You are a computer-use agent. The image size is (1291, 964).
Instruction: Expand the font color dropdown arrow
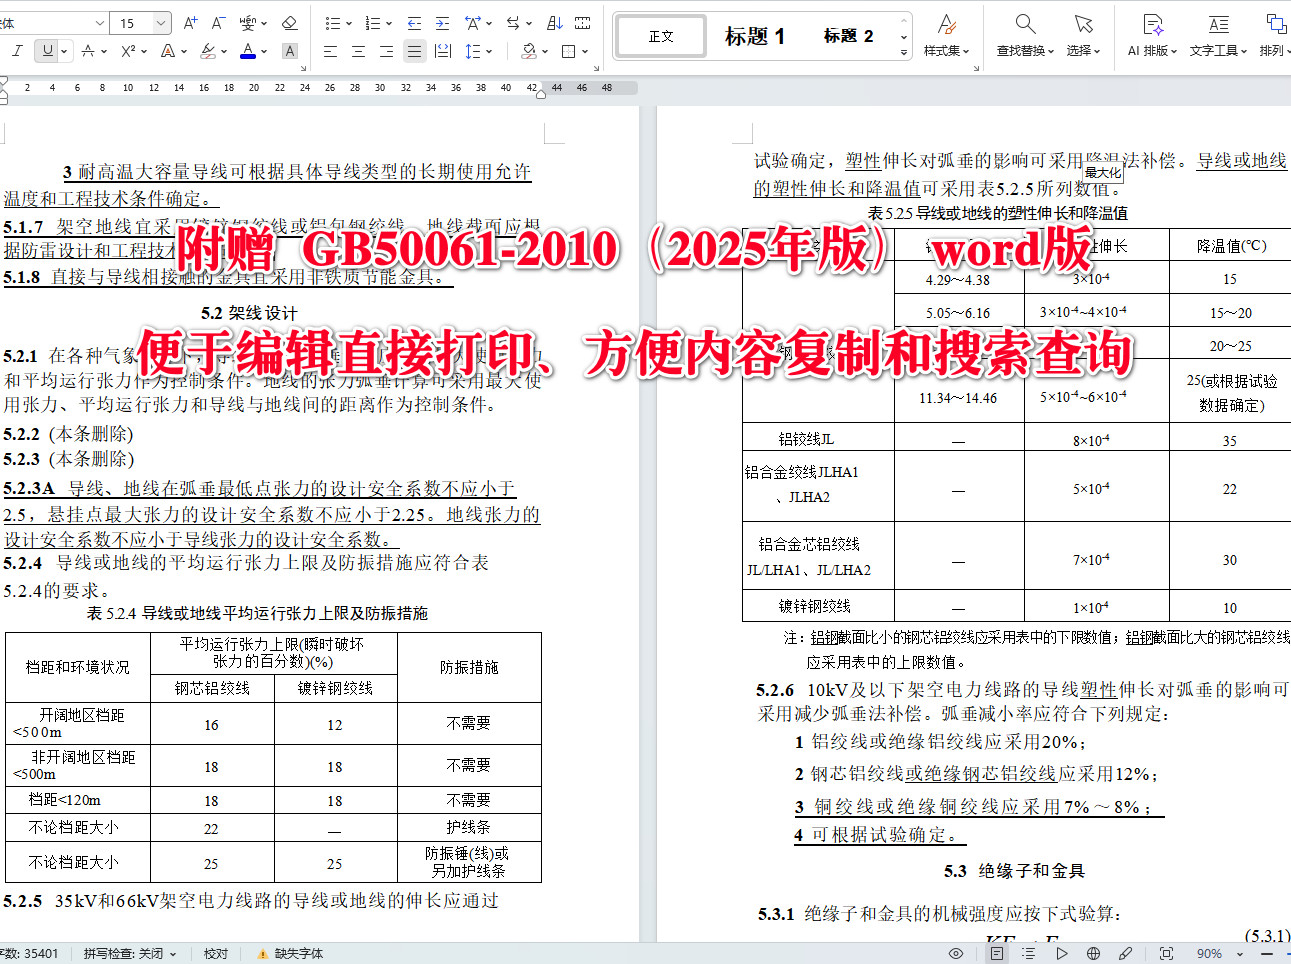(x=263, y=52)
